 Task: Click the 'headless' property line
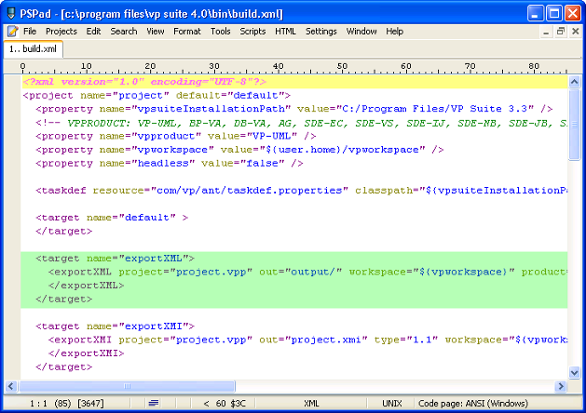(169, 163)
